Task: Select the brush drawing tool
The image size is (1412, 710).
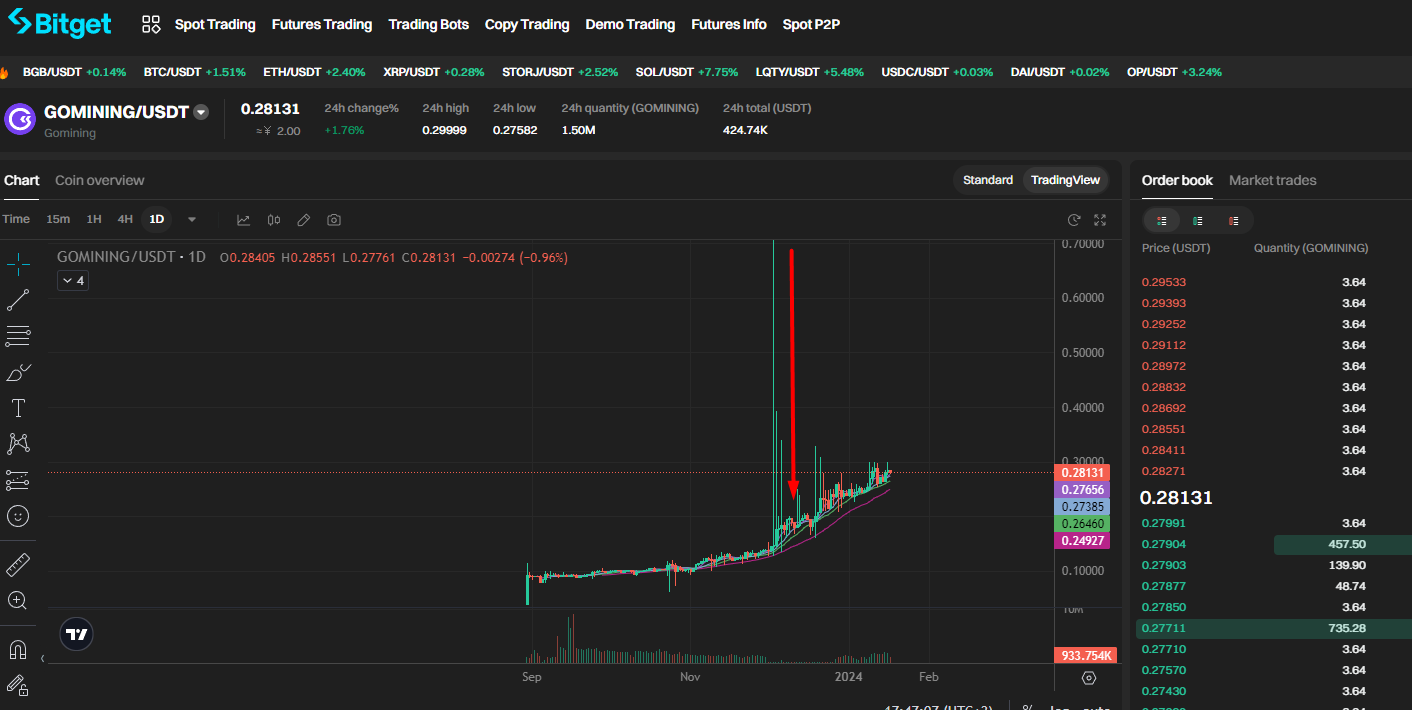Action: tap(18, 372)
